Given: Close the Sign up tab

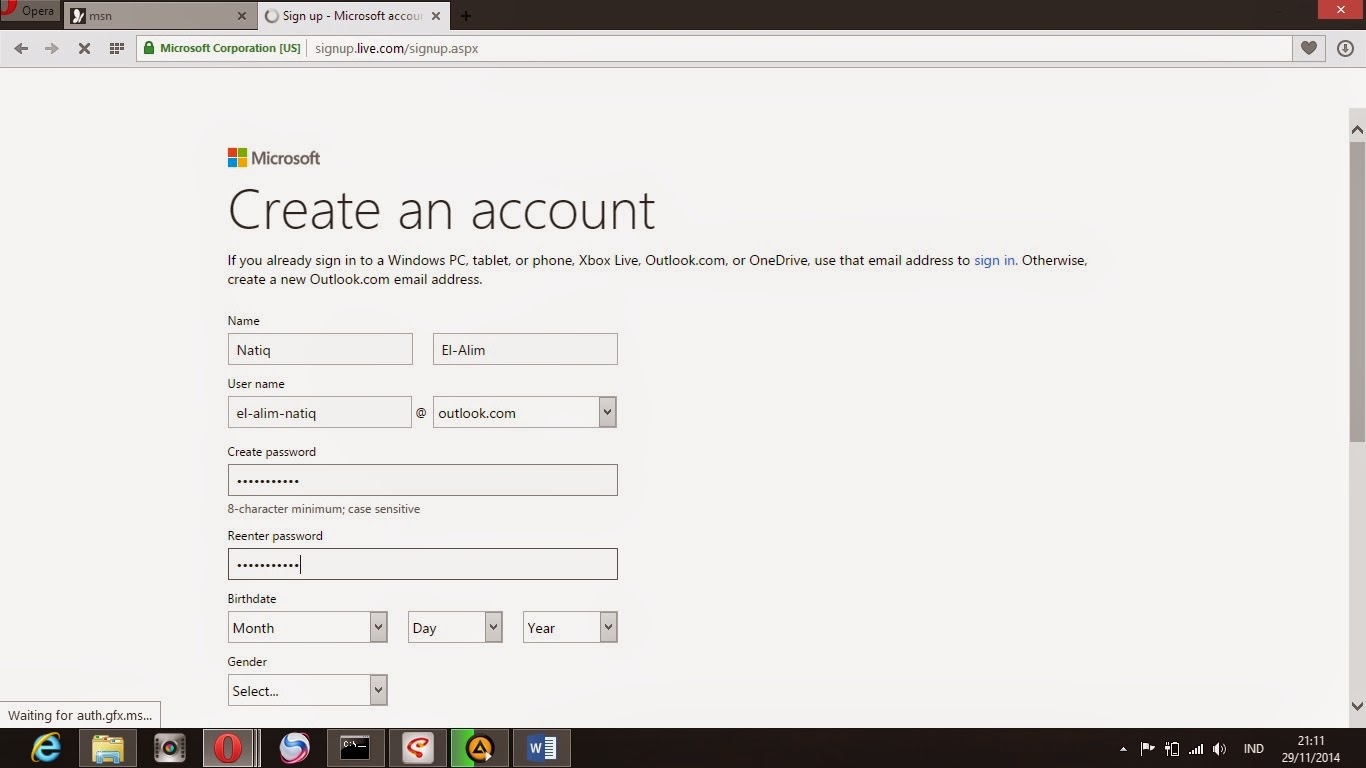Looking at the screenshot, I should [x=435, y=16].
